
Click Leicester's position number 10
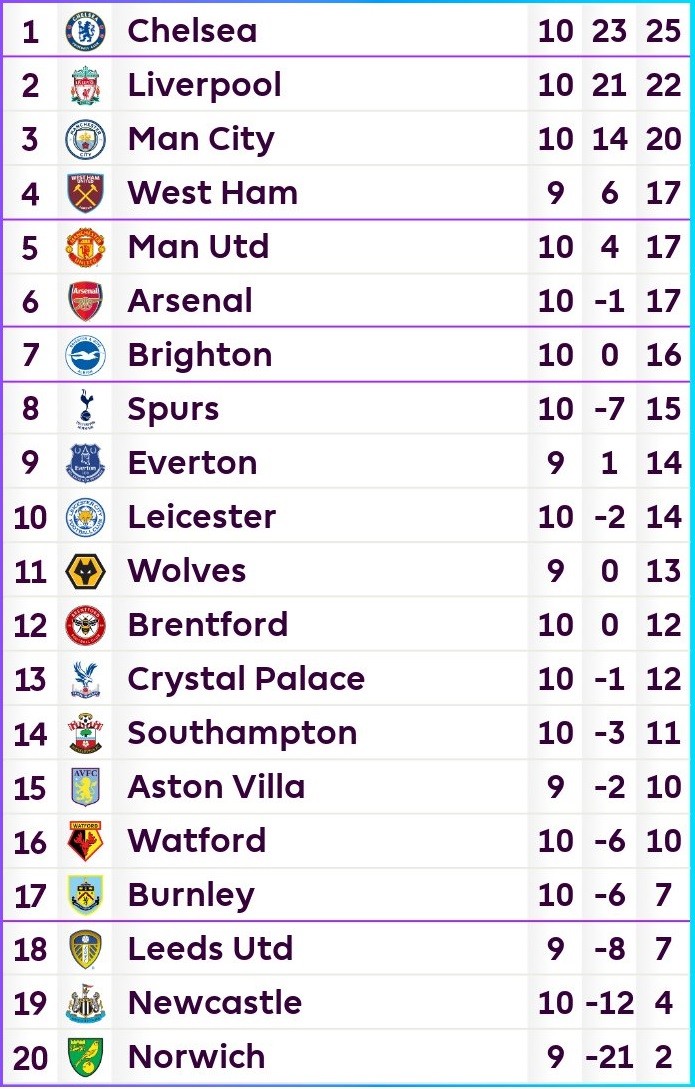31,518
